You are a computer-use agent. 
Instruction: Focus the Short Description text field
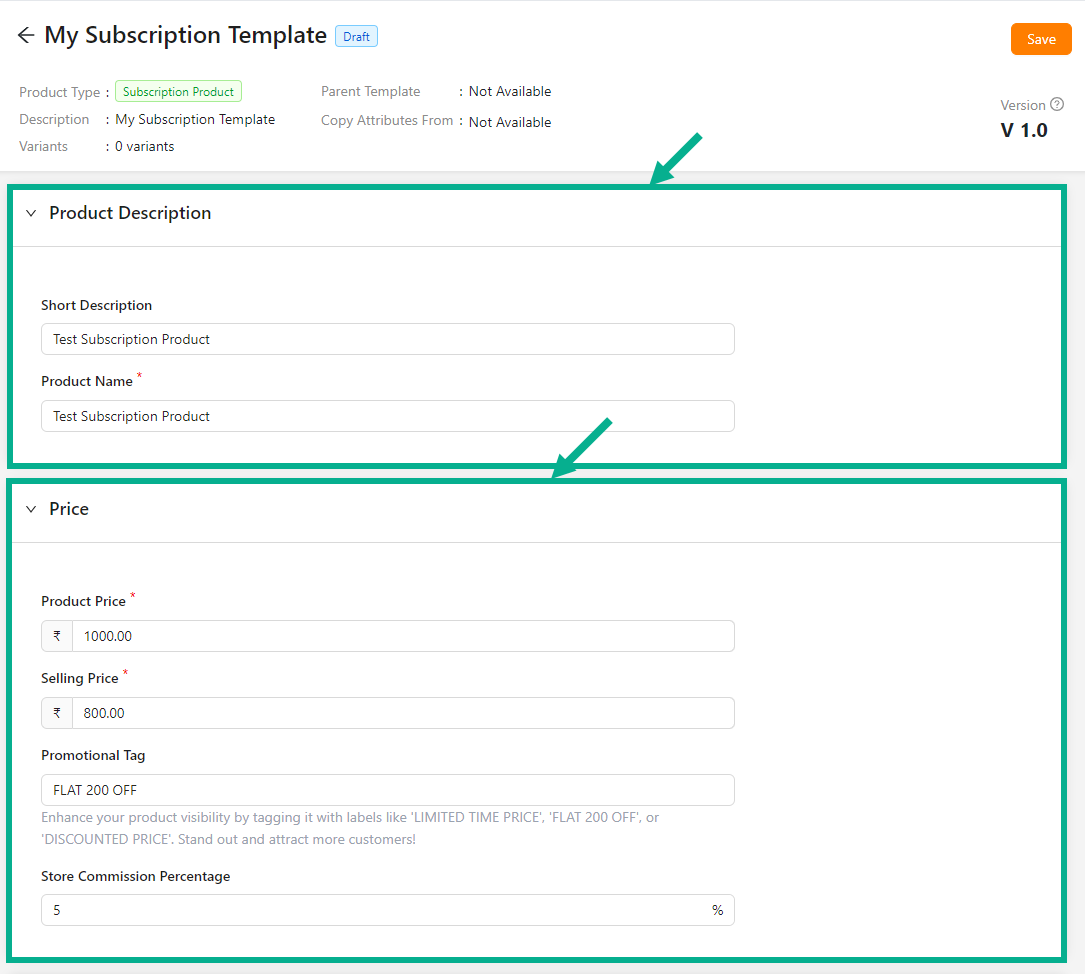(387, 339)
